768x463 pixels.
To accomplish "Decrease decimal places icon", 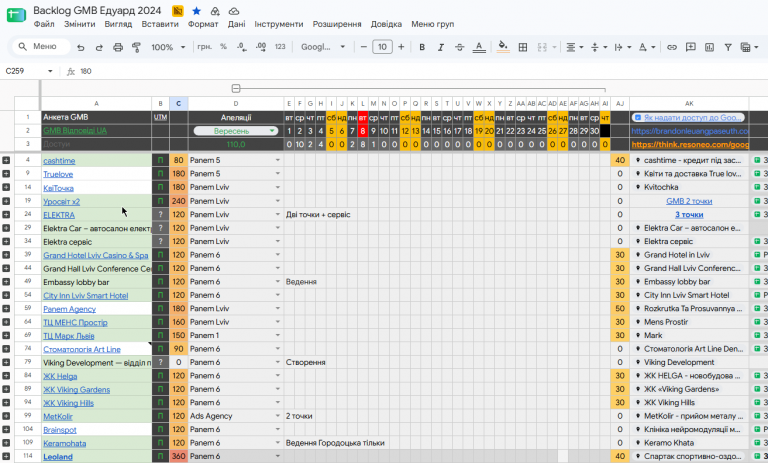I will point(241,47).
